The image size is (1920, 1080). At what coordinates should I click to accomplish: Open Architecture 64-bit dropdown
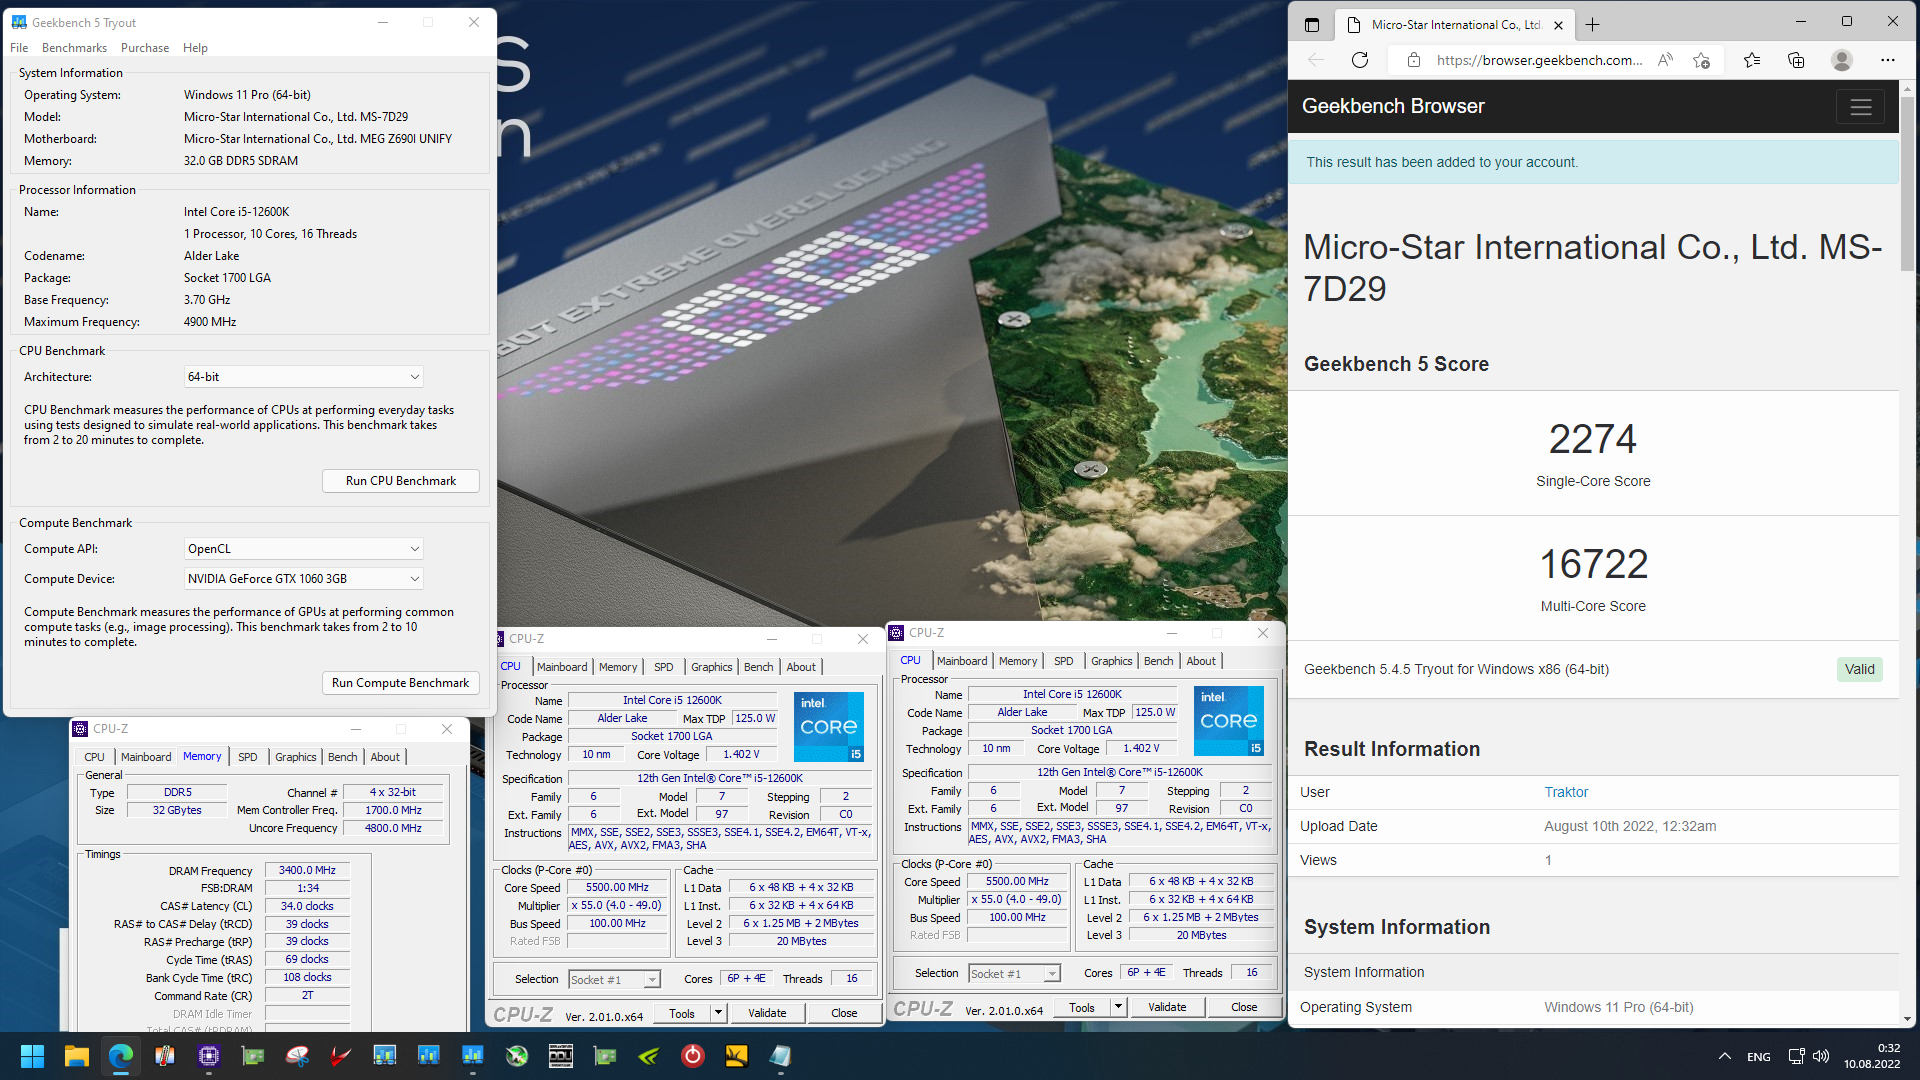304,377
